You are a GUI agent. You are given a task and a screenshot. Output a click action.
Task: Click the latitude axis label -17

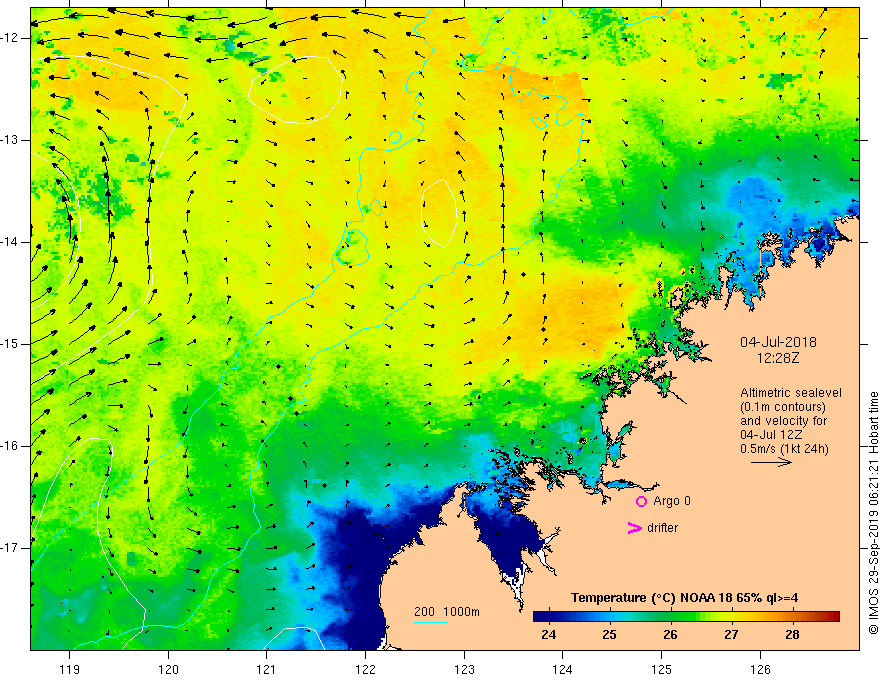pyautogui.click(x=10, y=548)
